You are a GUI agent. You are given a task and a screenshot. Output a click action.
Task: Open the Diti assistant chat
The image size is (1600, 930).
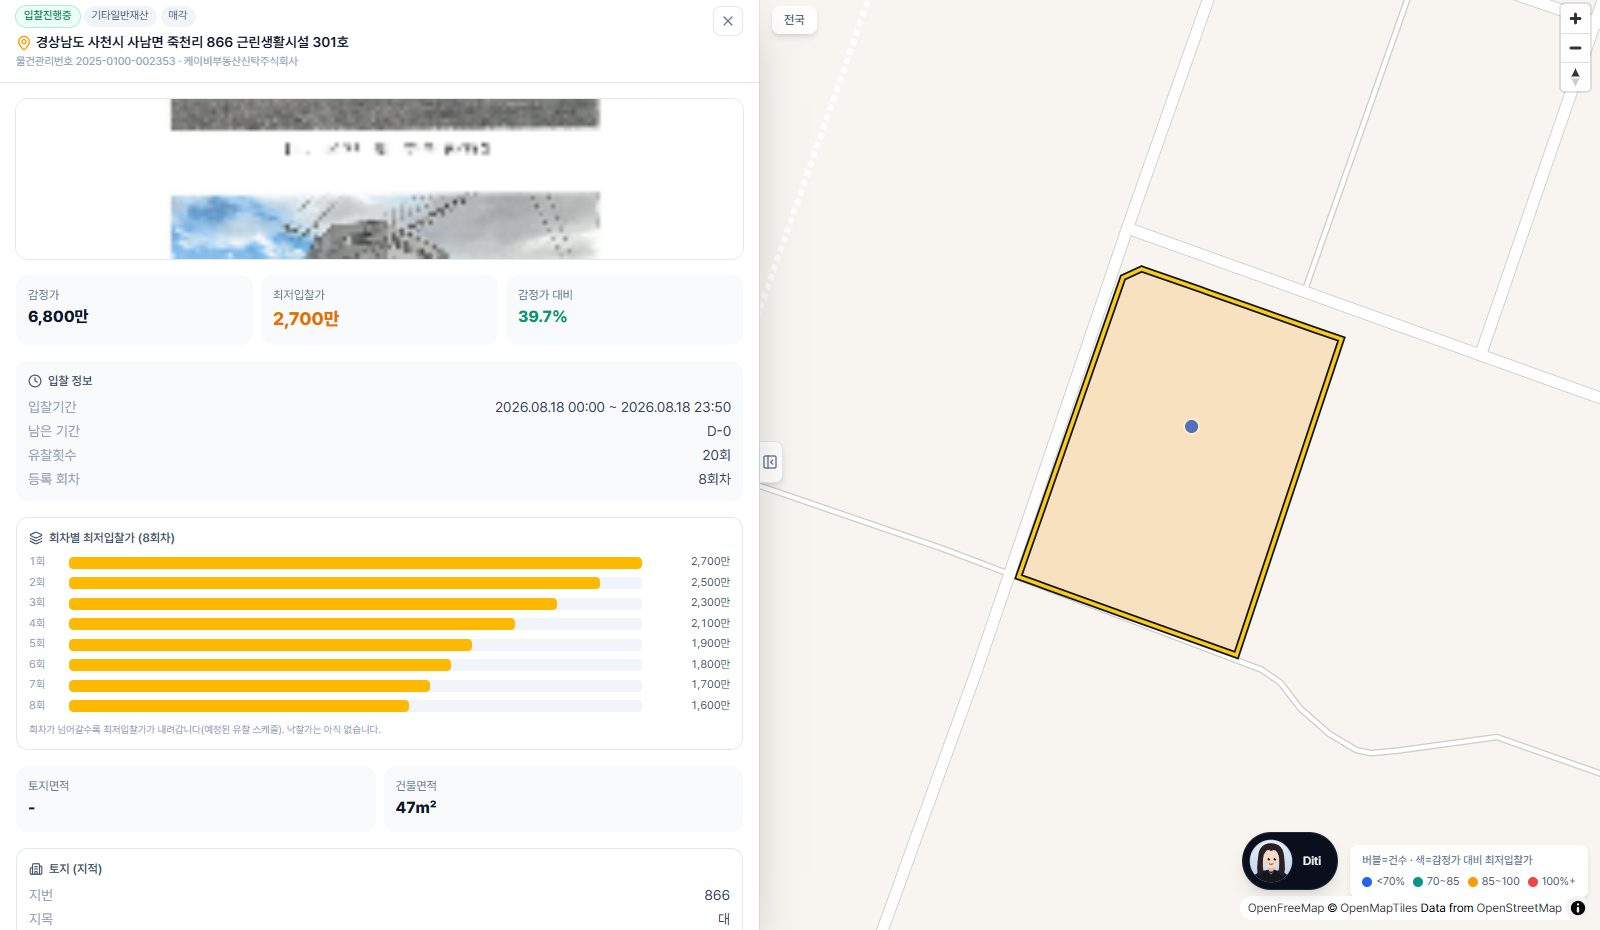1290,861
